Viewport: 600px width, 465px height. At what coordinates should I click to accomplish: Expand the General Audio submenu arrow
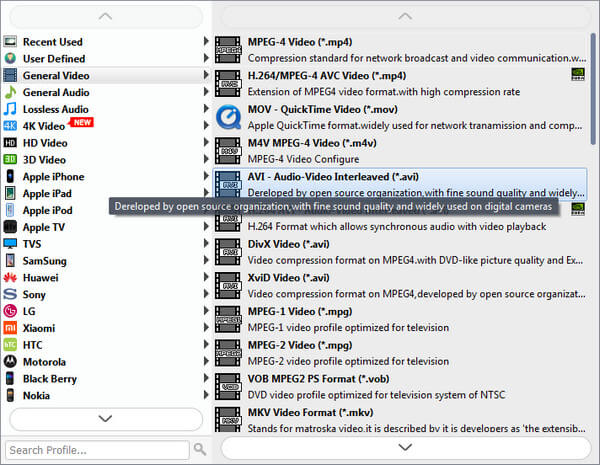pyautogui.click(x=206, y=91)
